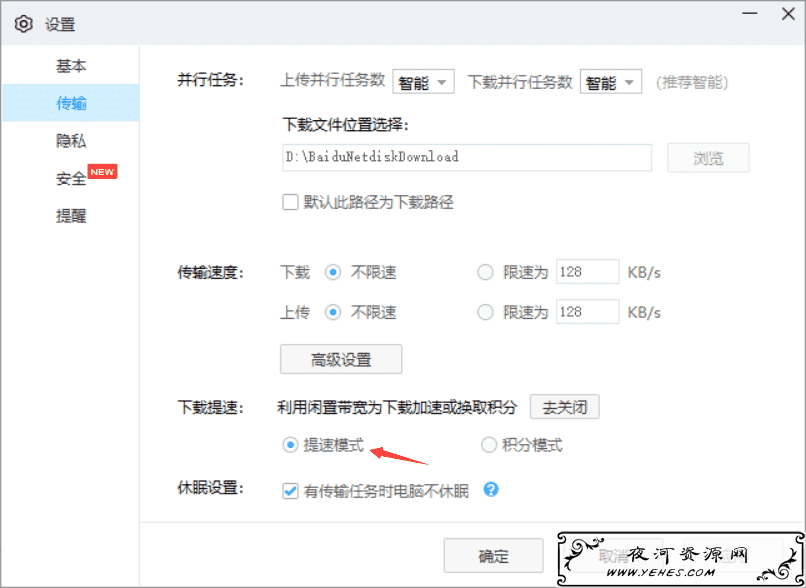
Task: Uncheck 有传输任务时电脑不休眠 checkbox
Action: click(290, 491)
